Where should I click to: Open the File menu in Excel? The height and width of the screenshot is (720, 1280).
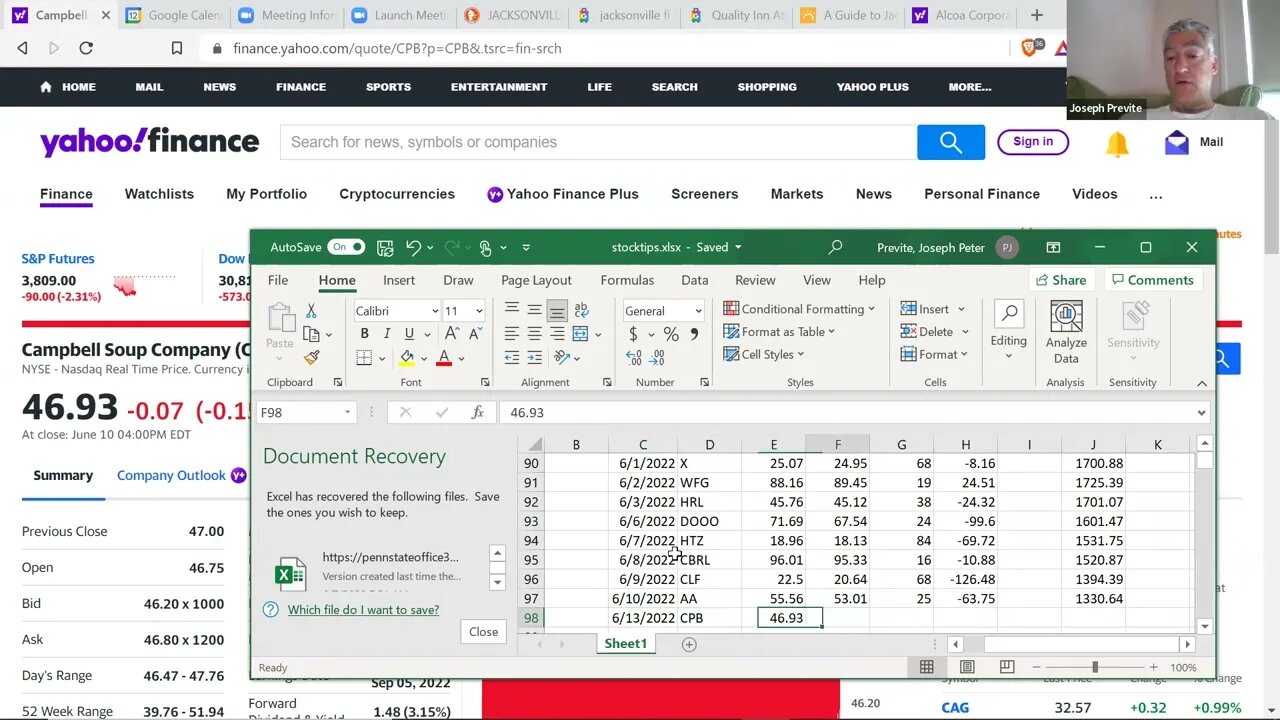278,280
